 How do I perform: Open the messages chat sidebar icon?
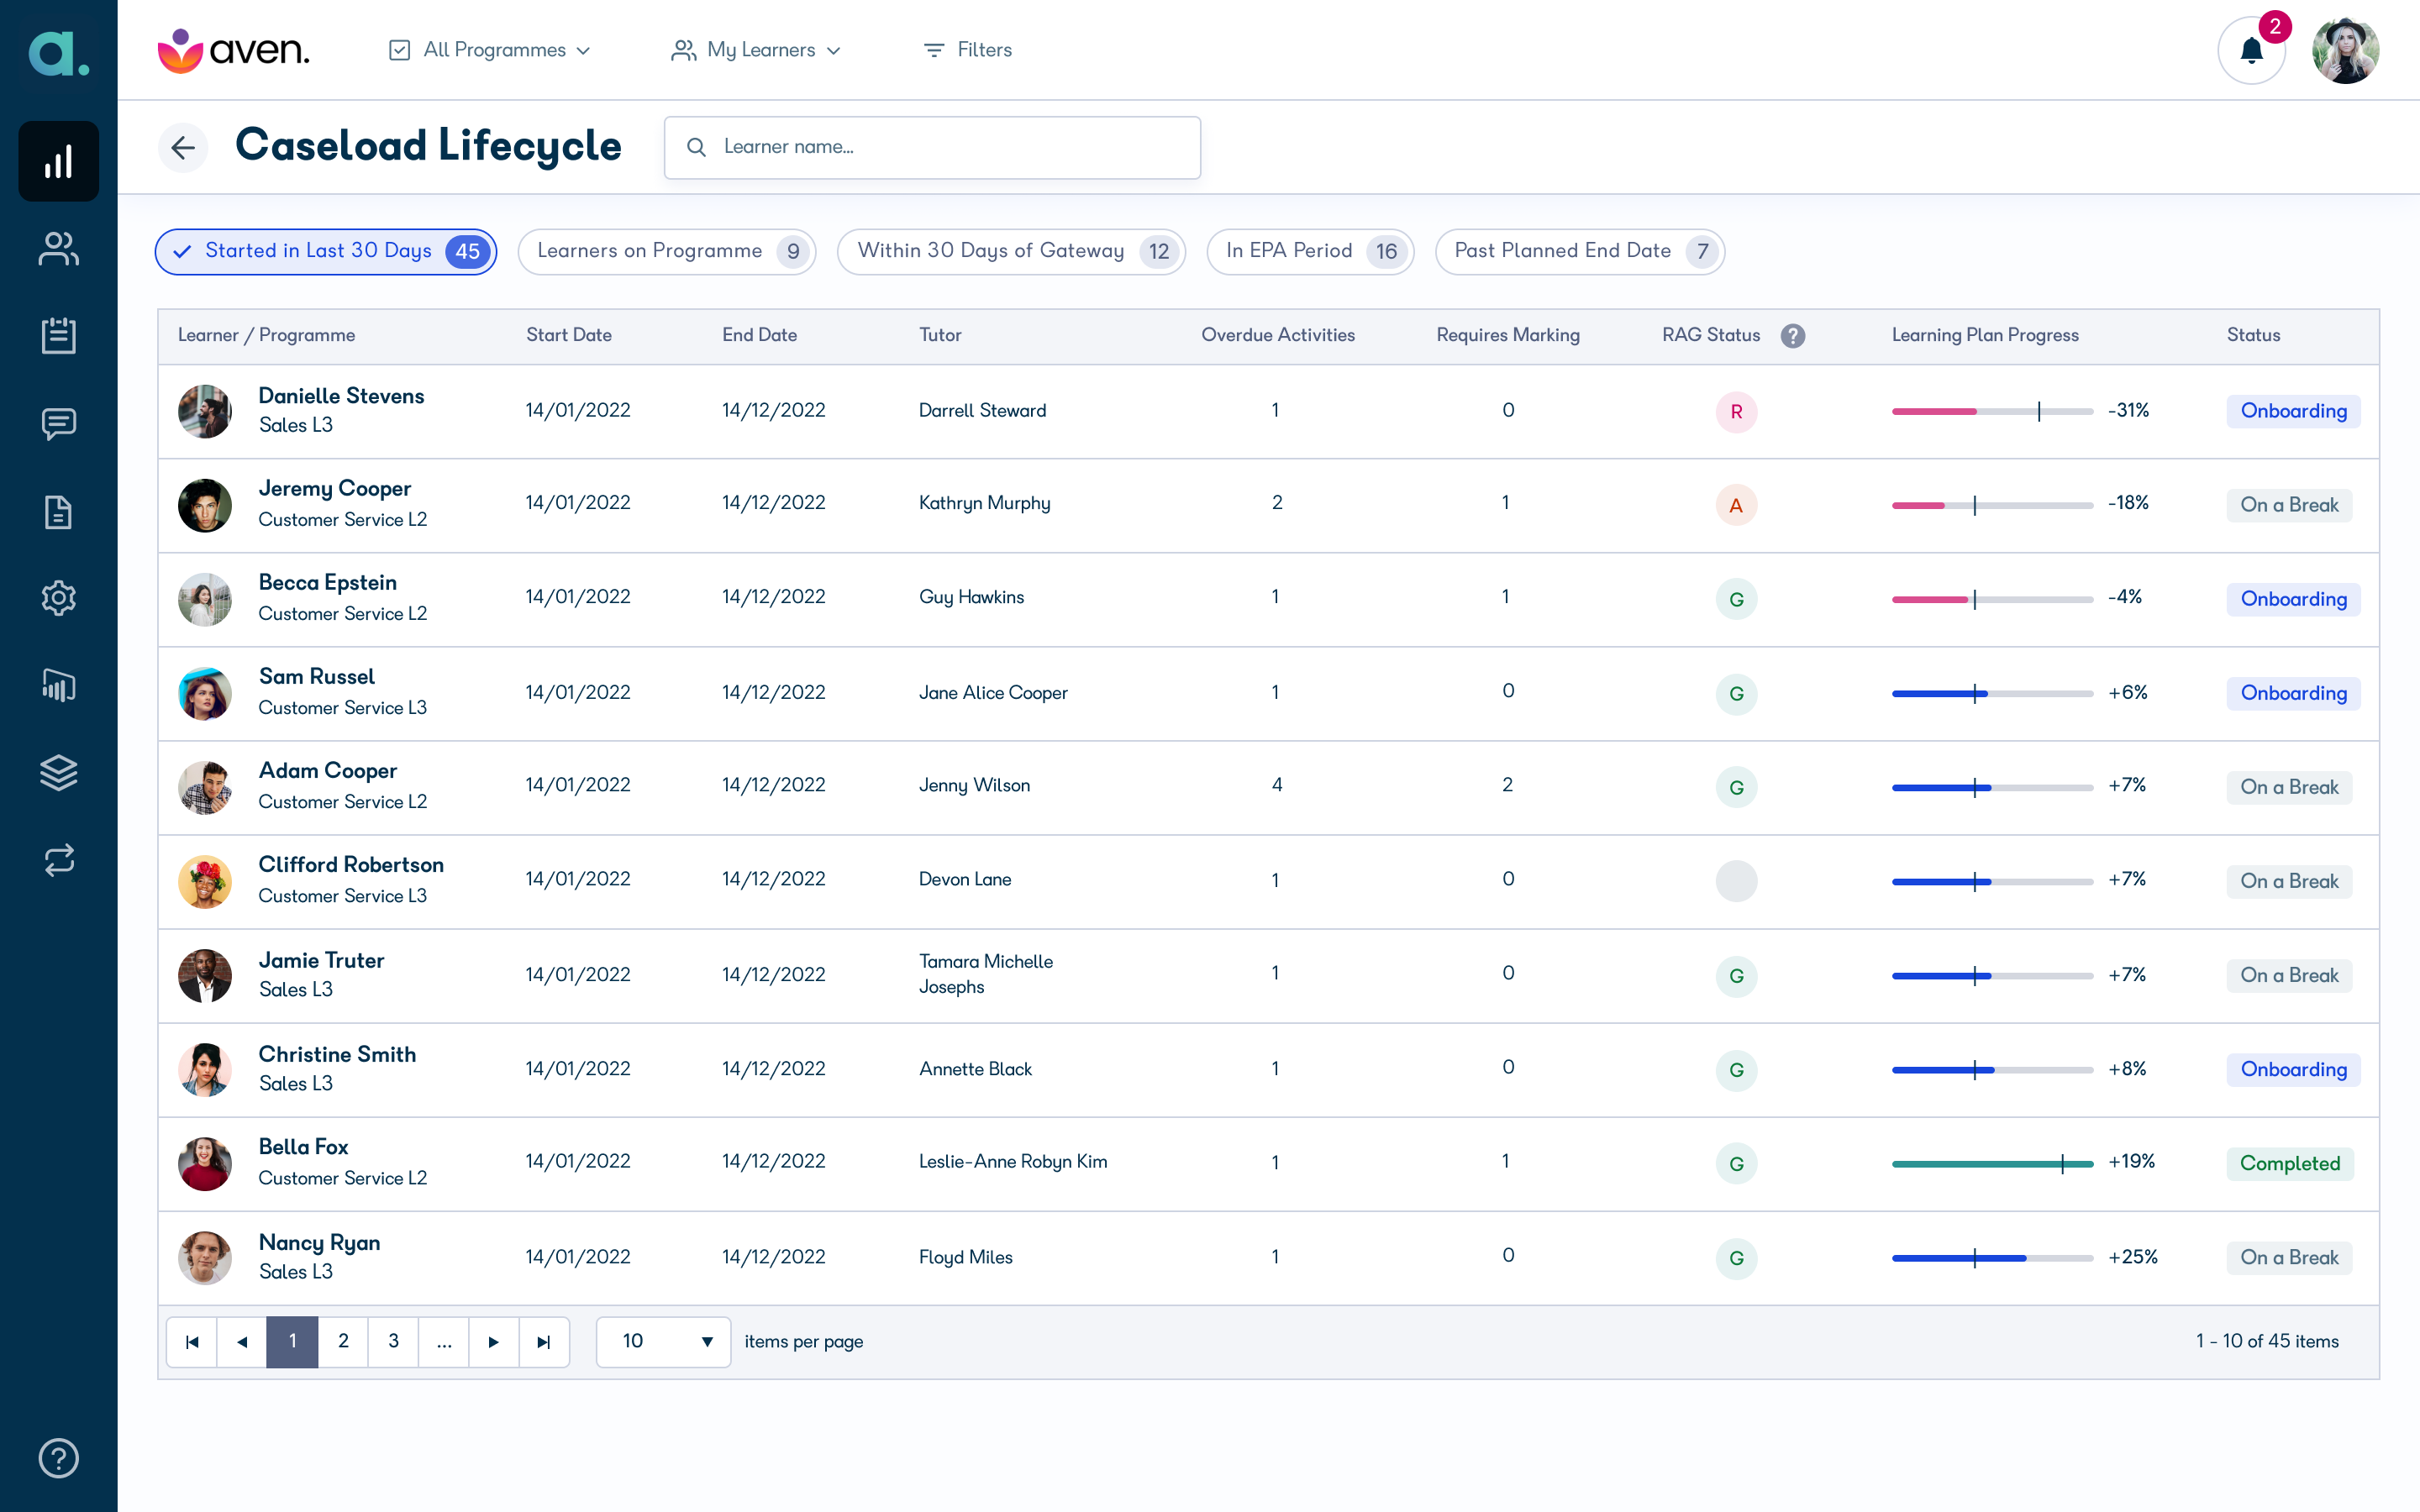(x=58, y=423)
